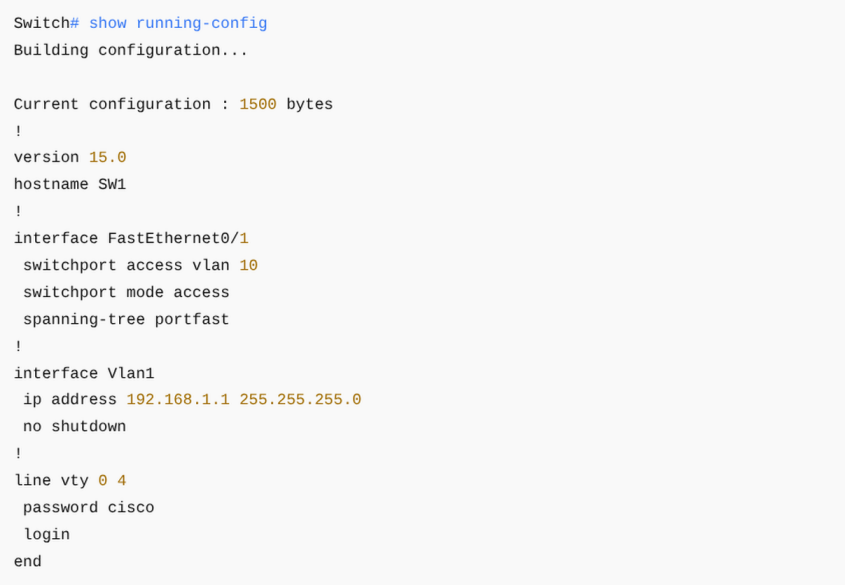845x585 pixels.
Task: Click the 'interface FastEthernet0/1' line
Action: [x=130, y=238]
